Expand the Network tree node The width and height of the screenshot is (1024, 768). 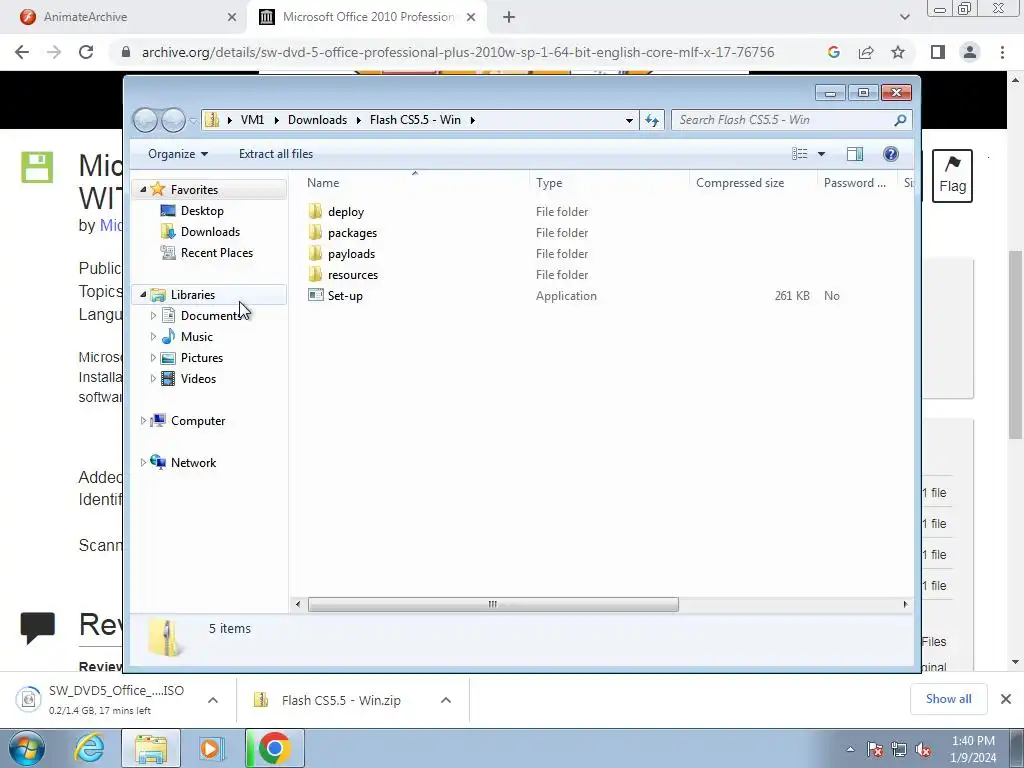pos(143,462)
